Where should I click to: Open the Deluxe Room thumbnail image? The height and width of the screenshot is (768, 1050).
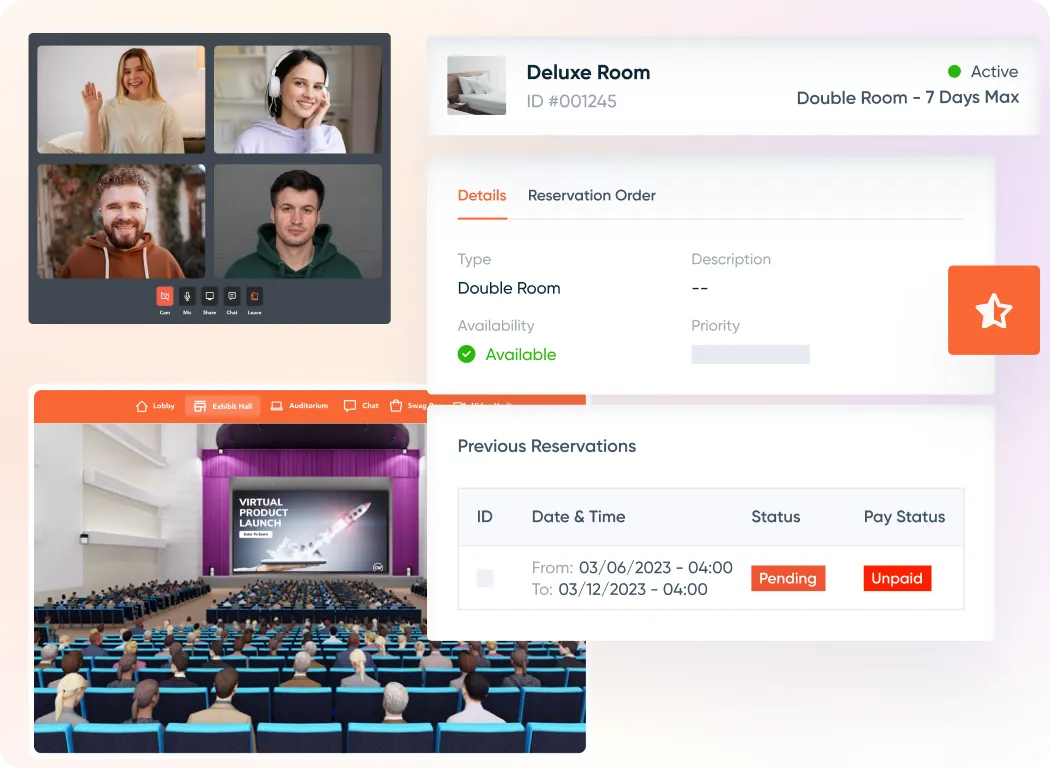tap(476, 86)
